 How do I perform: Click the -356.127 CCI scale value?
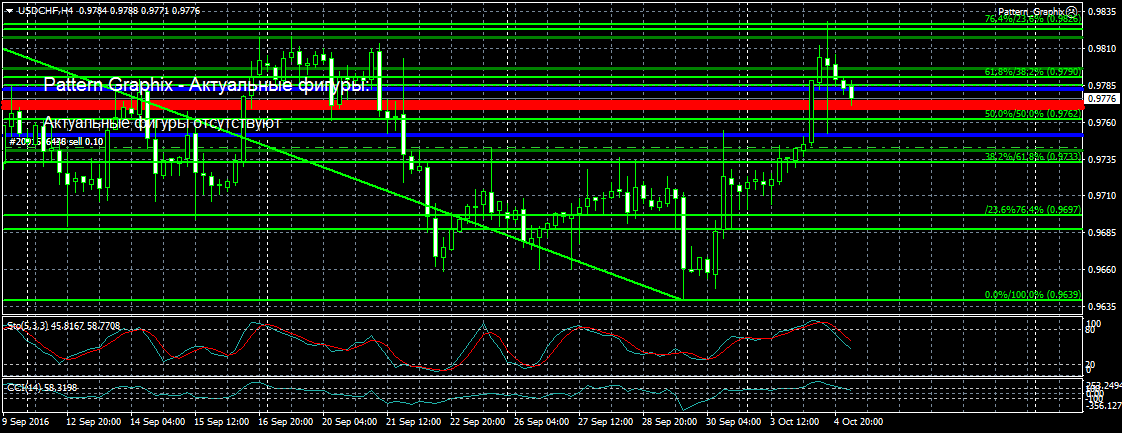(1104, 404)
